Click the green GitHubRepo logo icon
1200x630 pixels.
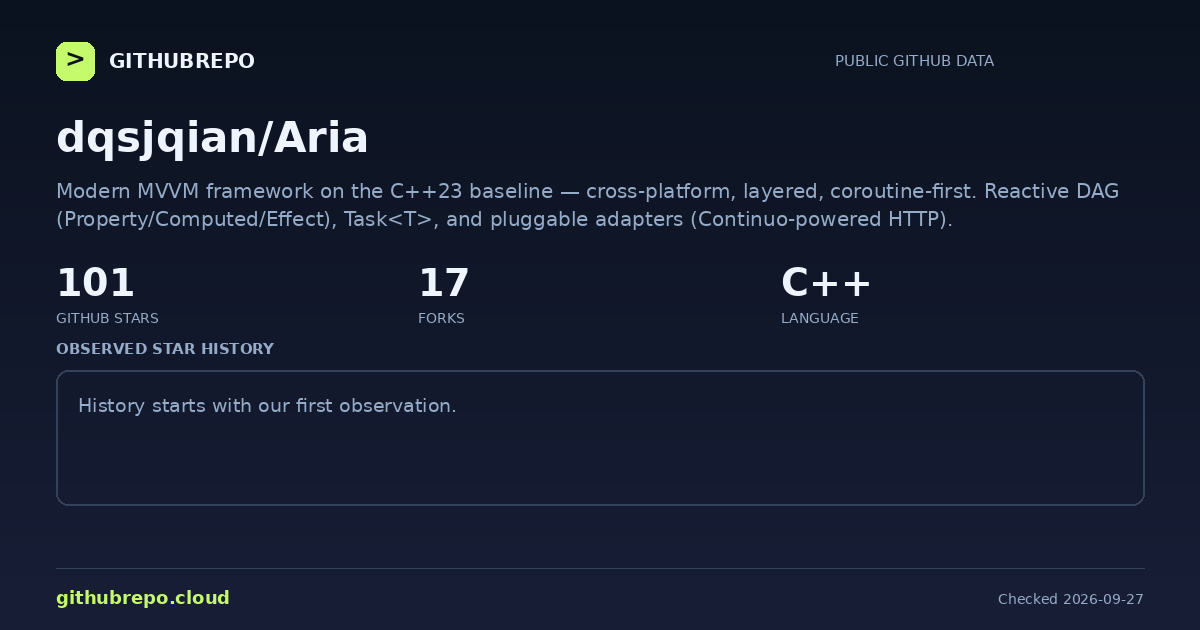[75, 61]
